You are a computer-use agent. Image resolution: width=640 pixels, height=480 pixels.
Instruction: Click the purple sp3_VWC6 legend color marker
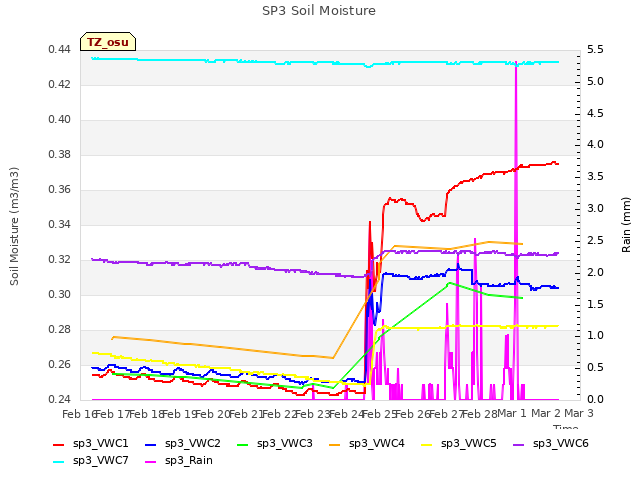519,444
